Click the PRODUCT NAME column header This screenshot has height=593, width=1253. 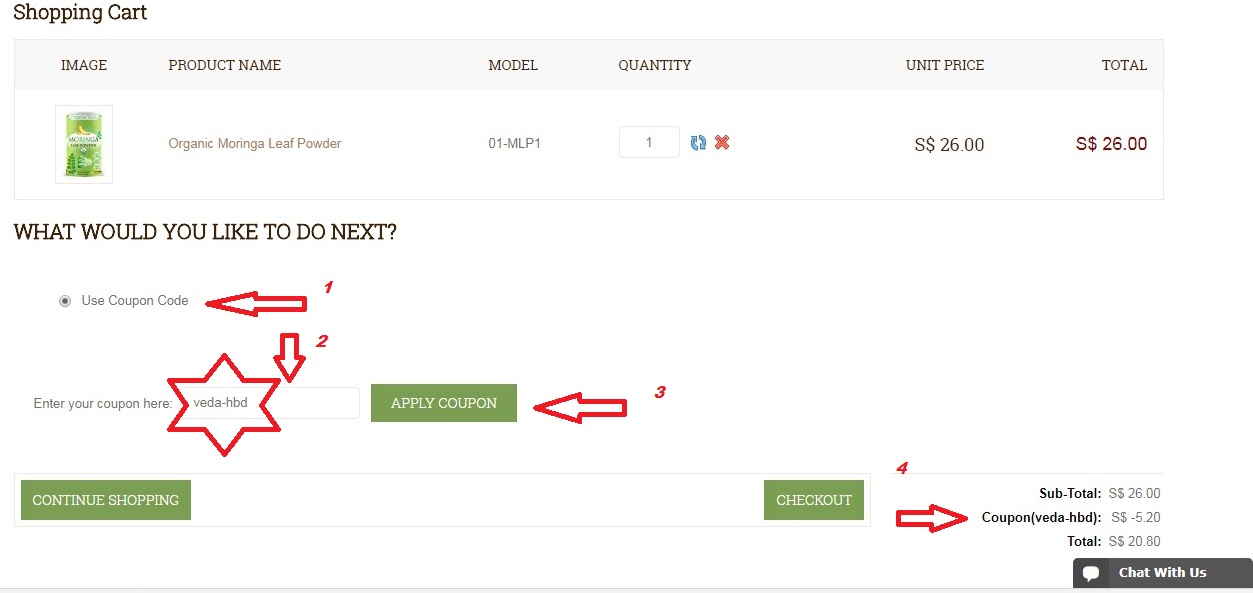click(x=224, y=65)
